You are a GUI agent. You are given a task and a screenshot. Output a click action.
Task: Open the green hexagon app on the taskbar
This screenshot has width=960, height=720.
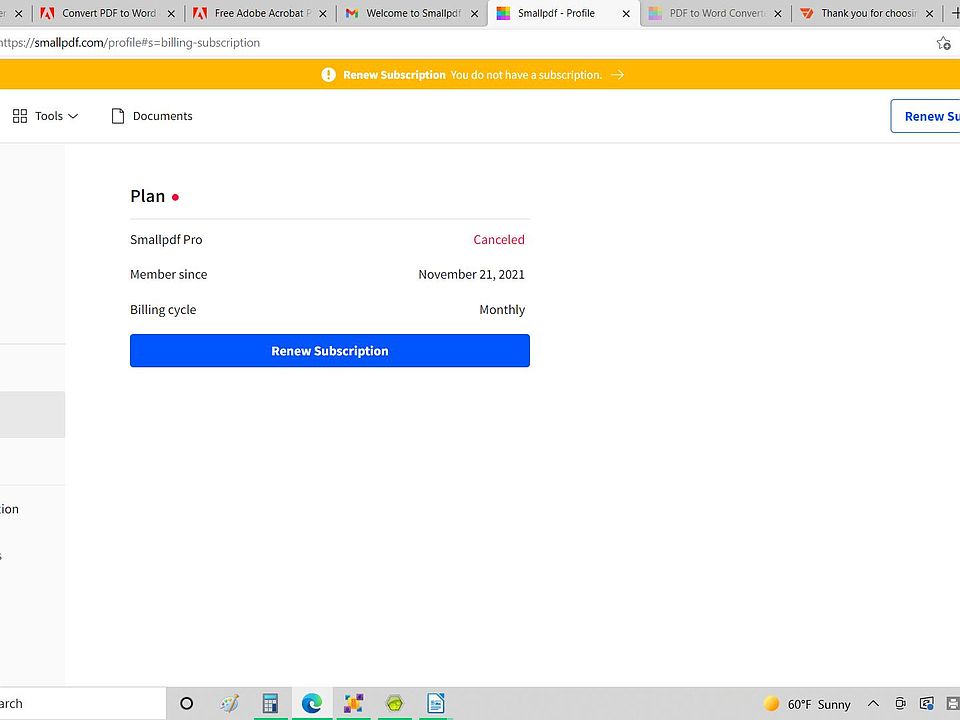(x=395, y=703)
